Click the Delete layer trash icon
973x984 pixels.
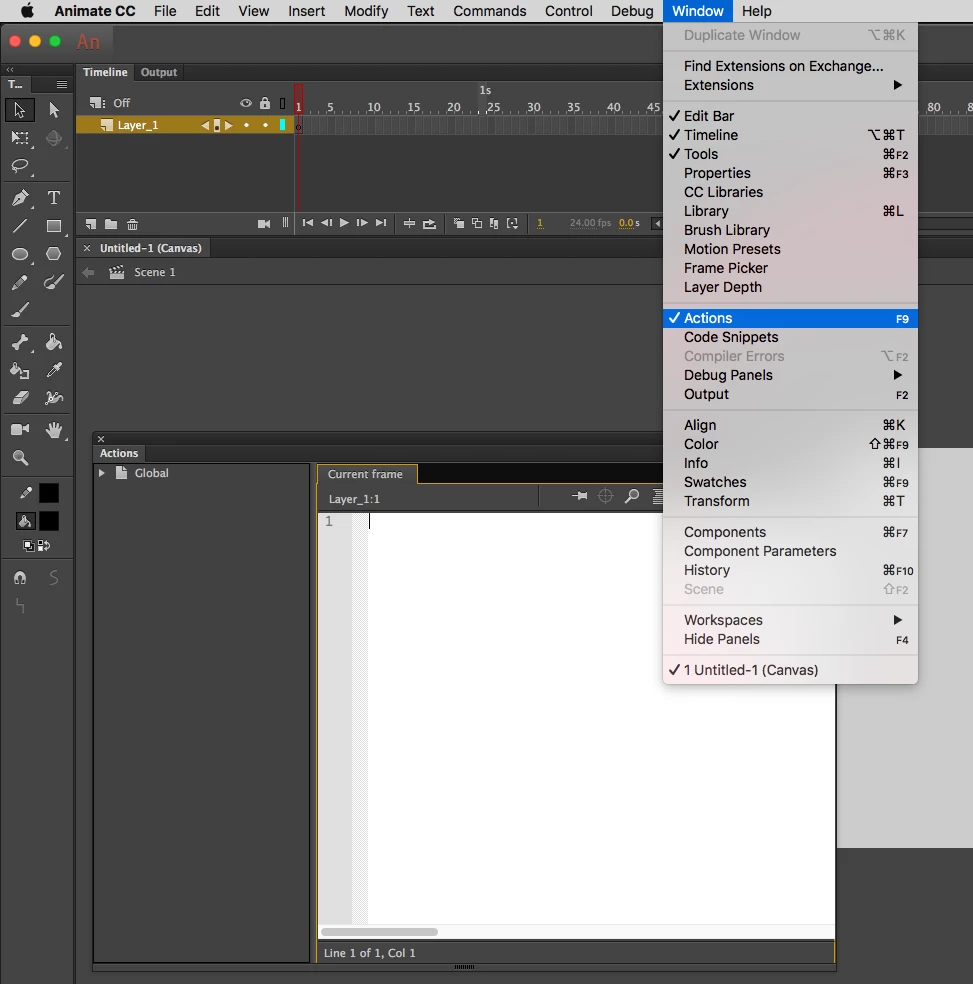click(132, 224)
